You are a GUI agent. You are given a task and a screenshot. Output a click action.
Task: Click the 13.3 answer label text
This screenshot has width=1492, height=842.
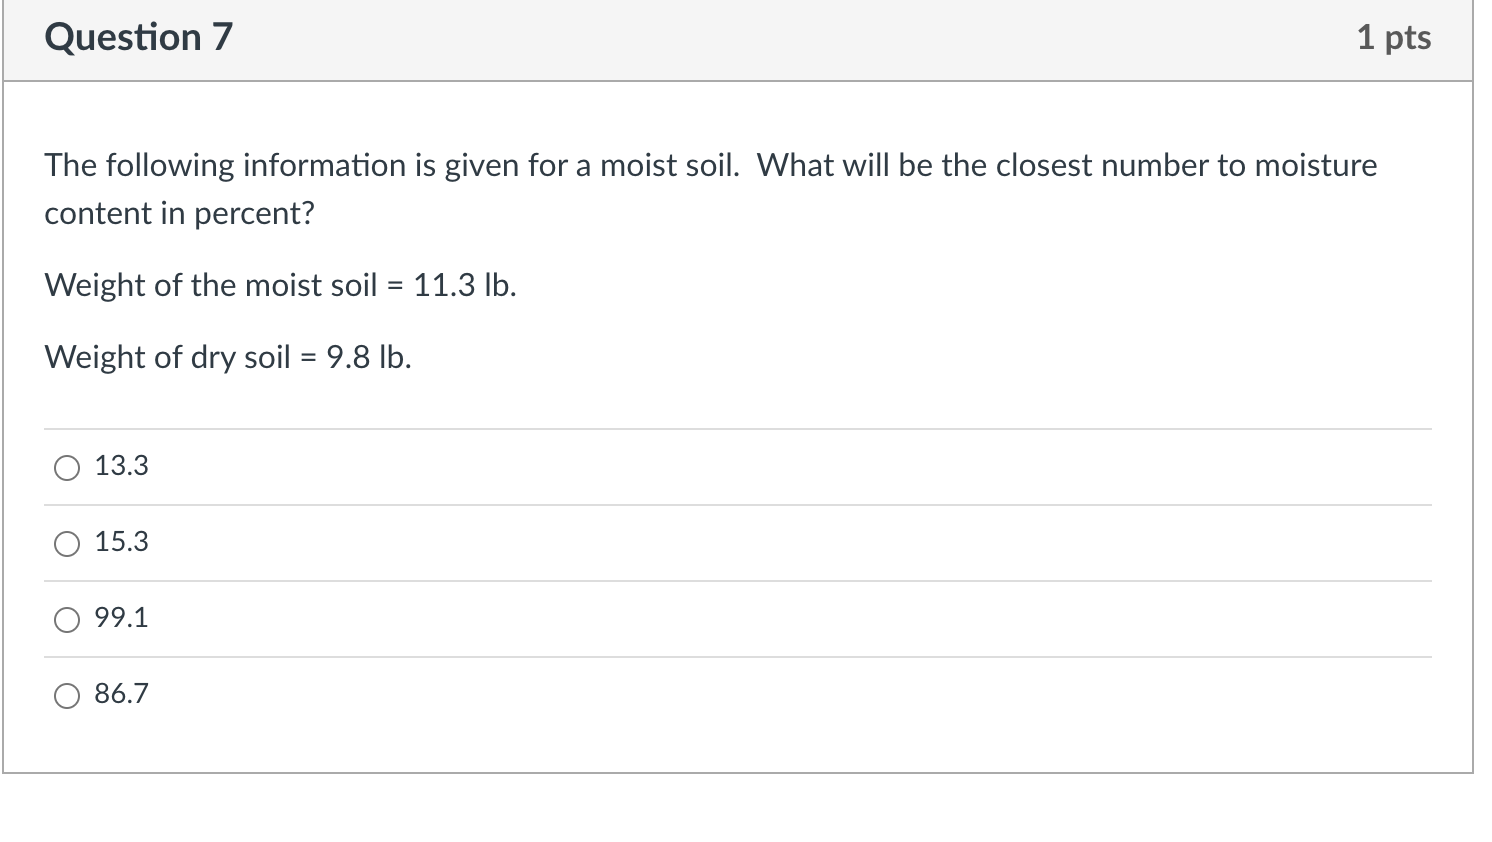pyautogui.click(x=121, y=466)
